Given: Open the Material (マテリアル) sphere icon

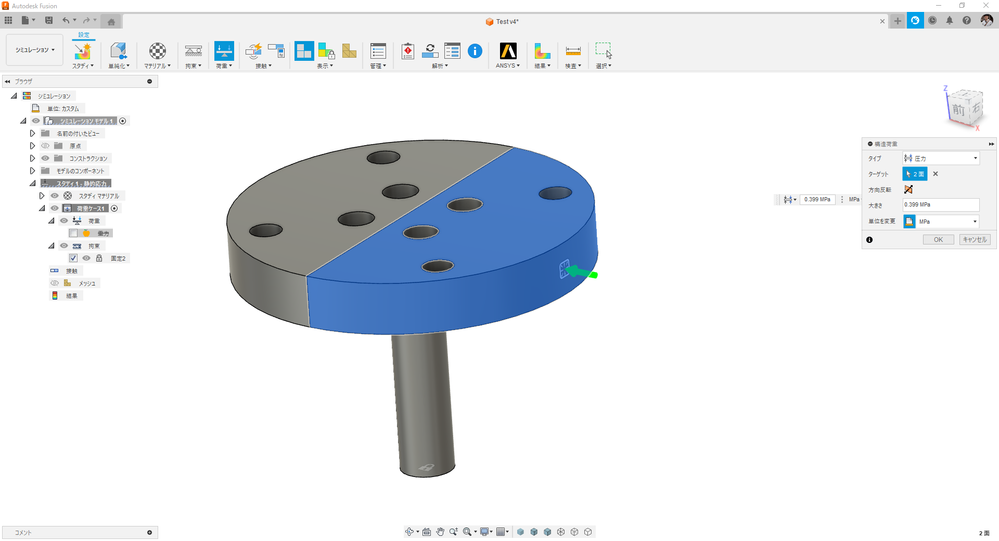Looking at the screenshot, I should coord(157,51).
